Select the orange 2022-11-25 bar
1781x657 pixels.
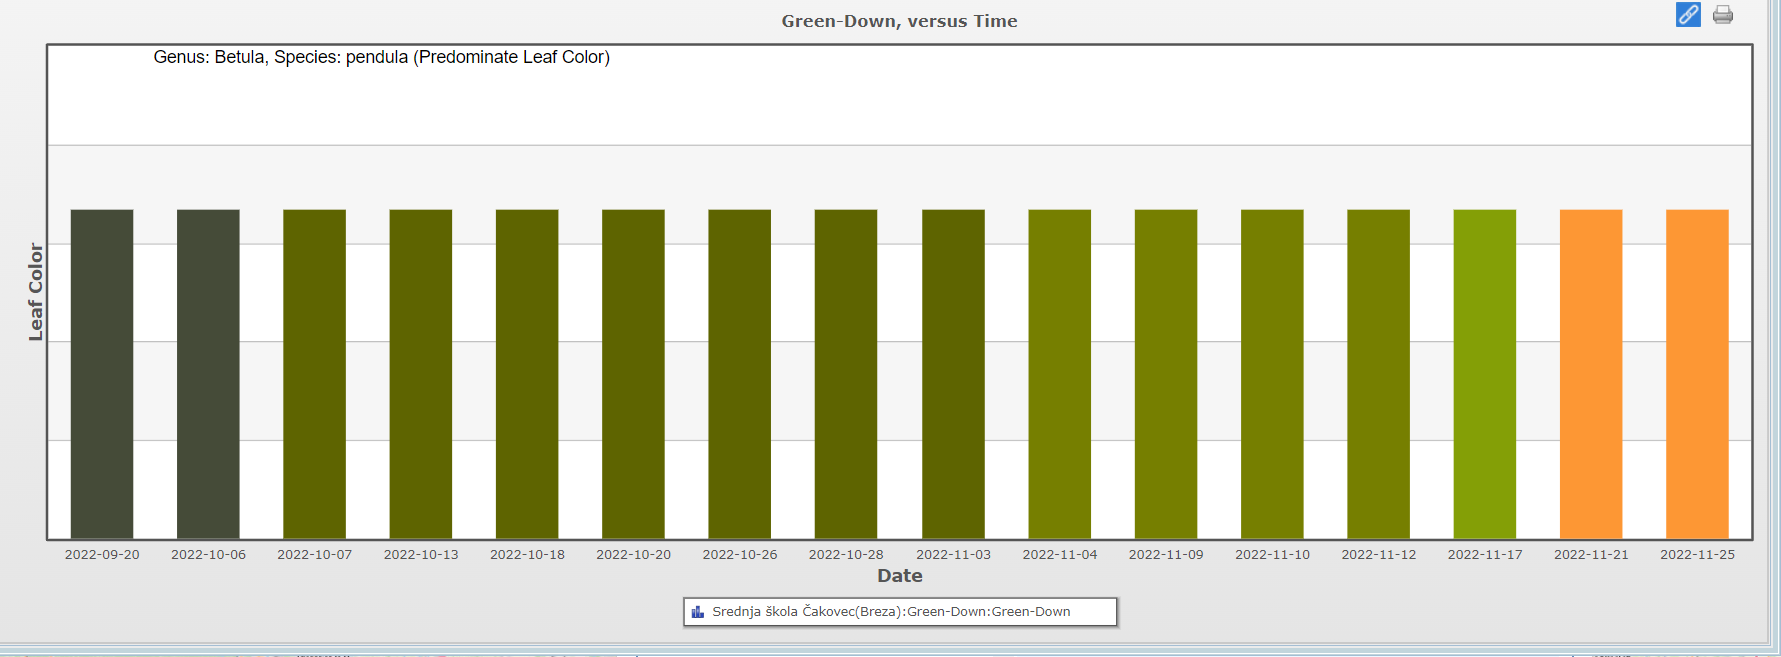tap(1697, 374)
